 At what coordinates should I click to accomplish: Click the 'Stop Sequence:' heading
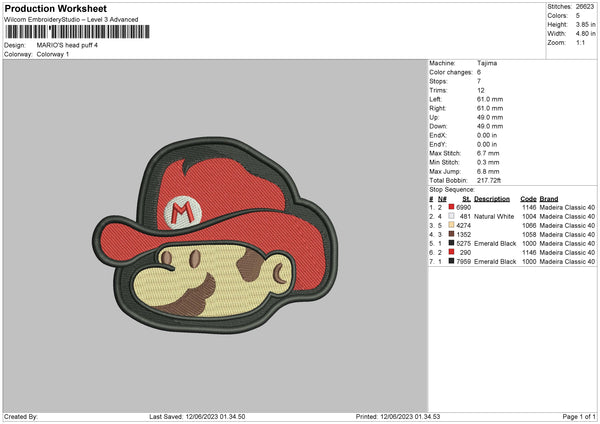(452, 190)
